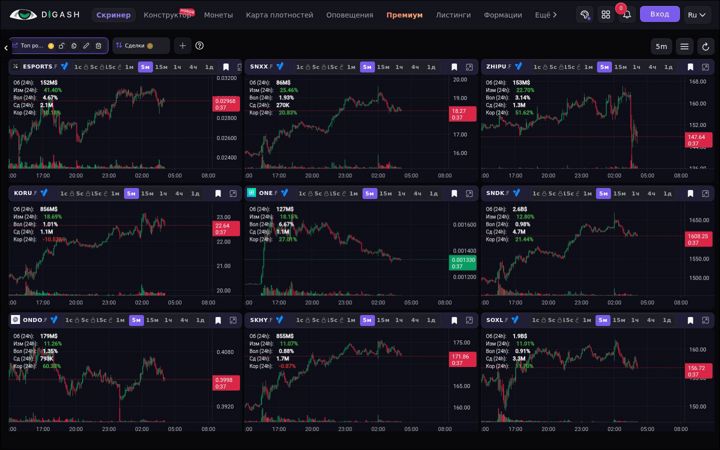The image size is (720, 450).
Task: Expand the SOXL chart to fullscreen
Action: pyautogui.click(x=705, y=321)
